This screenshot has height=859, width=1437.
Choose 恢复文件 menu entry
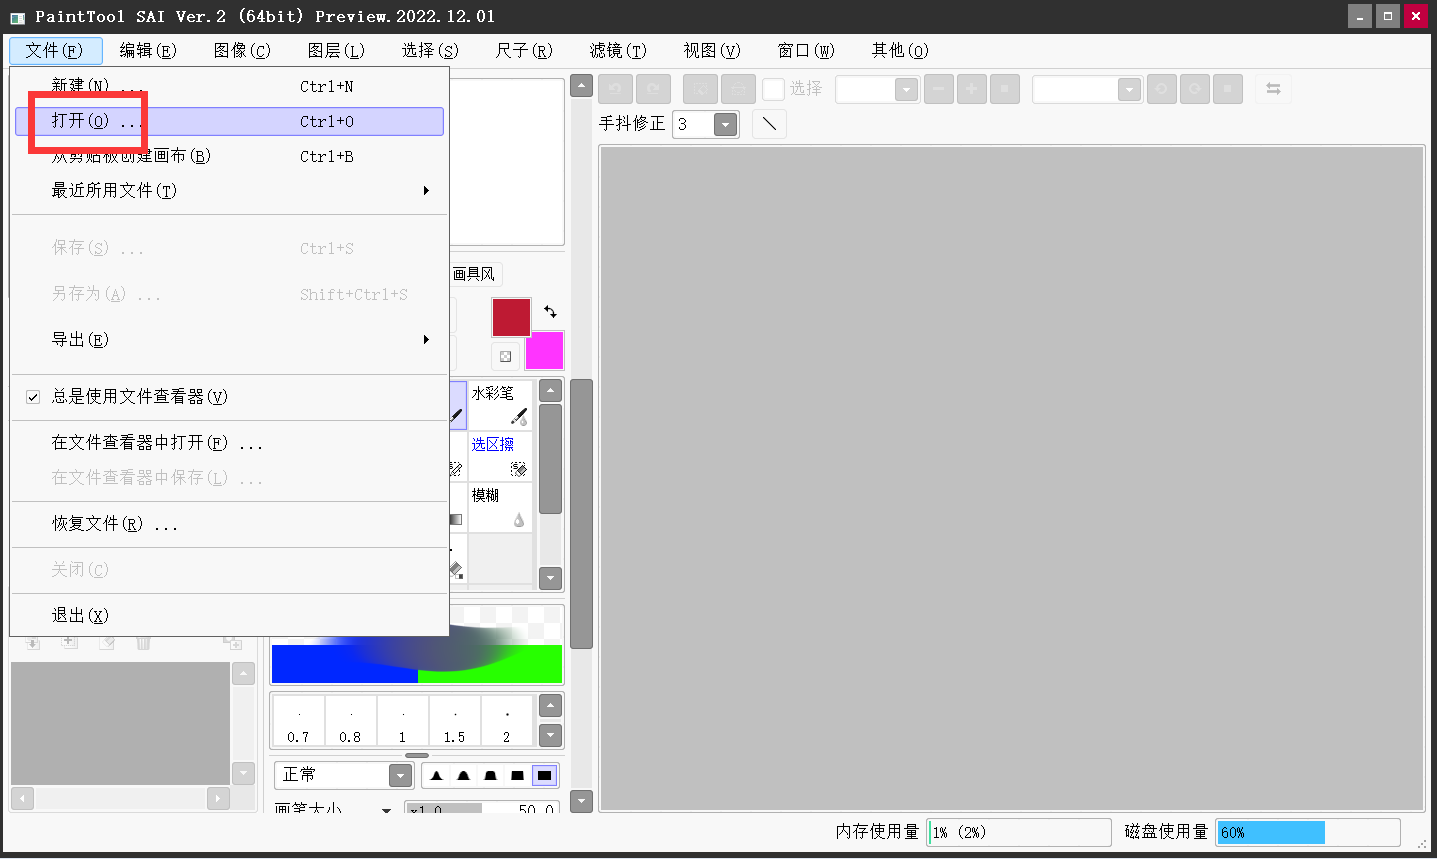[228, 524]
